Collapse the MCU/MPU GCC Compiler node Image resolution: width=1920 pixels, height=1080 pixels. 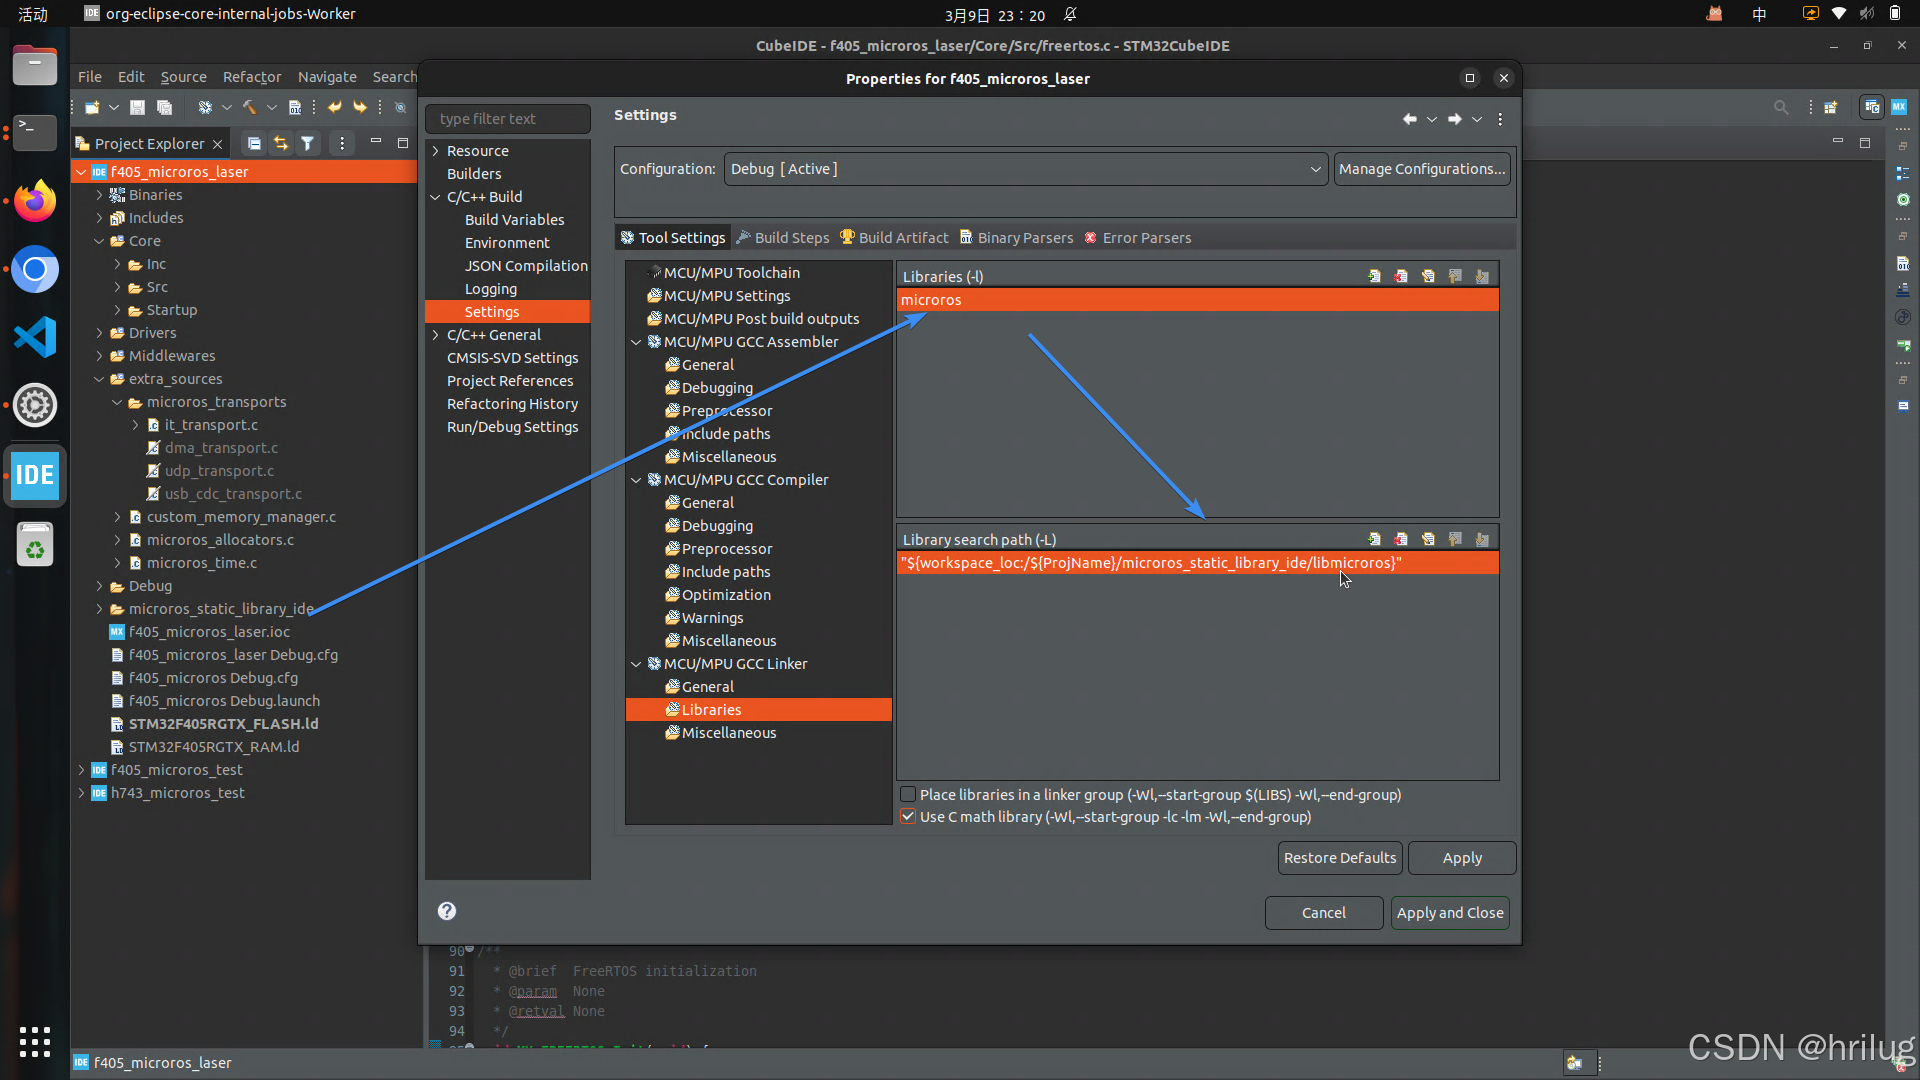[x=636, y=480]
